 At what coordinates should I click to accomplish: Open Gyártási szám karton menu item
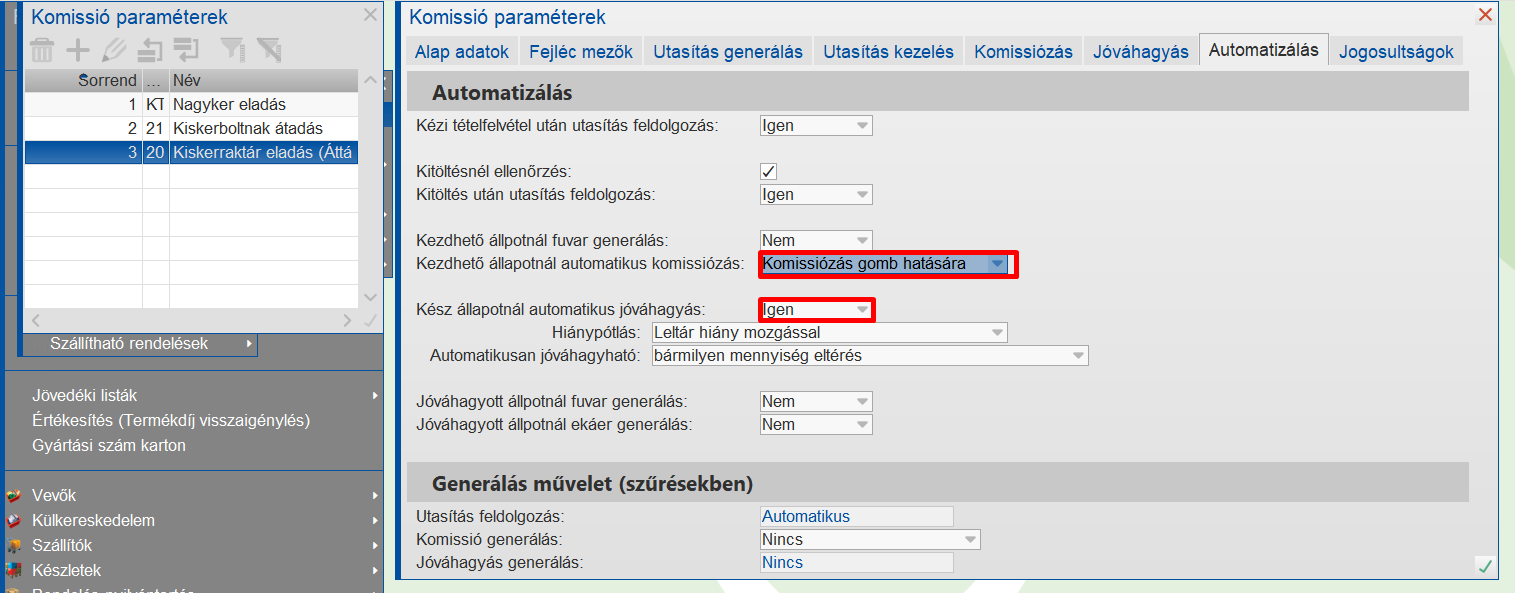109,446
